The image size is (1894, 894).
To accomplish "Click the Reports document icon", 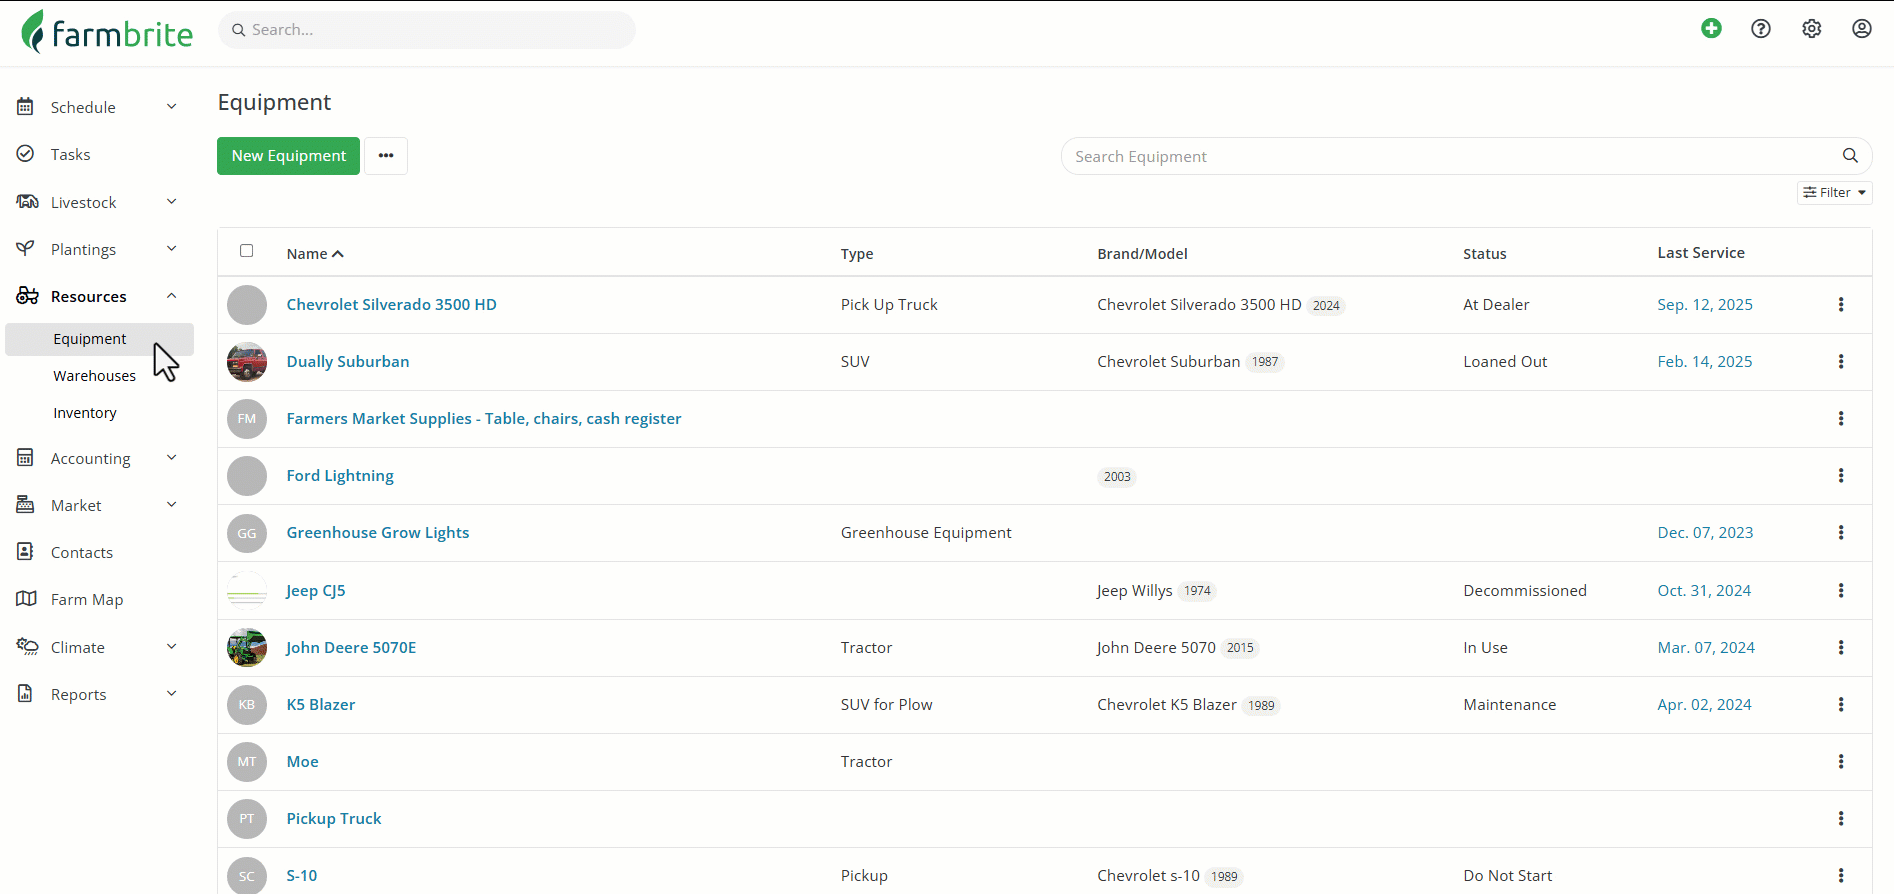I will (x=26, y=694).
